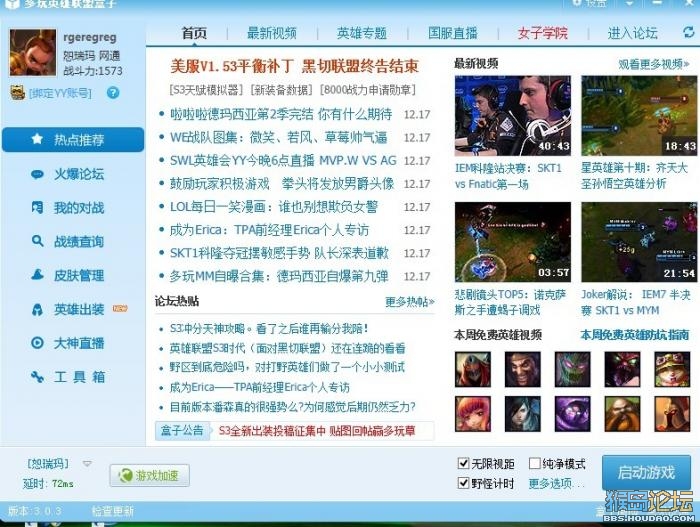Viewport: 700px width, 527px height.
Task: Switch to the 进入论坛 tab
Action: [x=633, y=33]
